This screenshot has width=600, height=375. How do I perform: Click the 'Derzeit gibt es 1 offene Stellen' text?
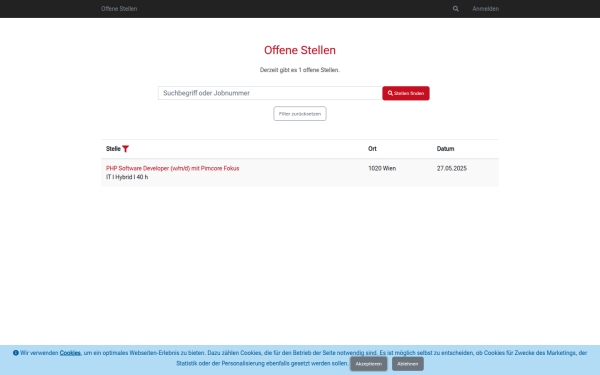300,70
